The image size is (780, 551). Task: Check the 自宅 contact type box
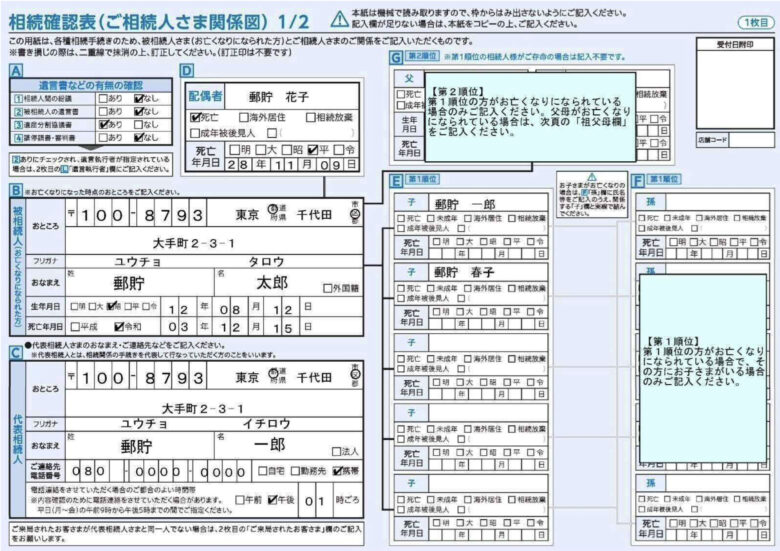click(262, 470)
